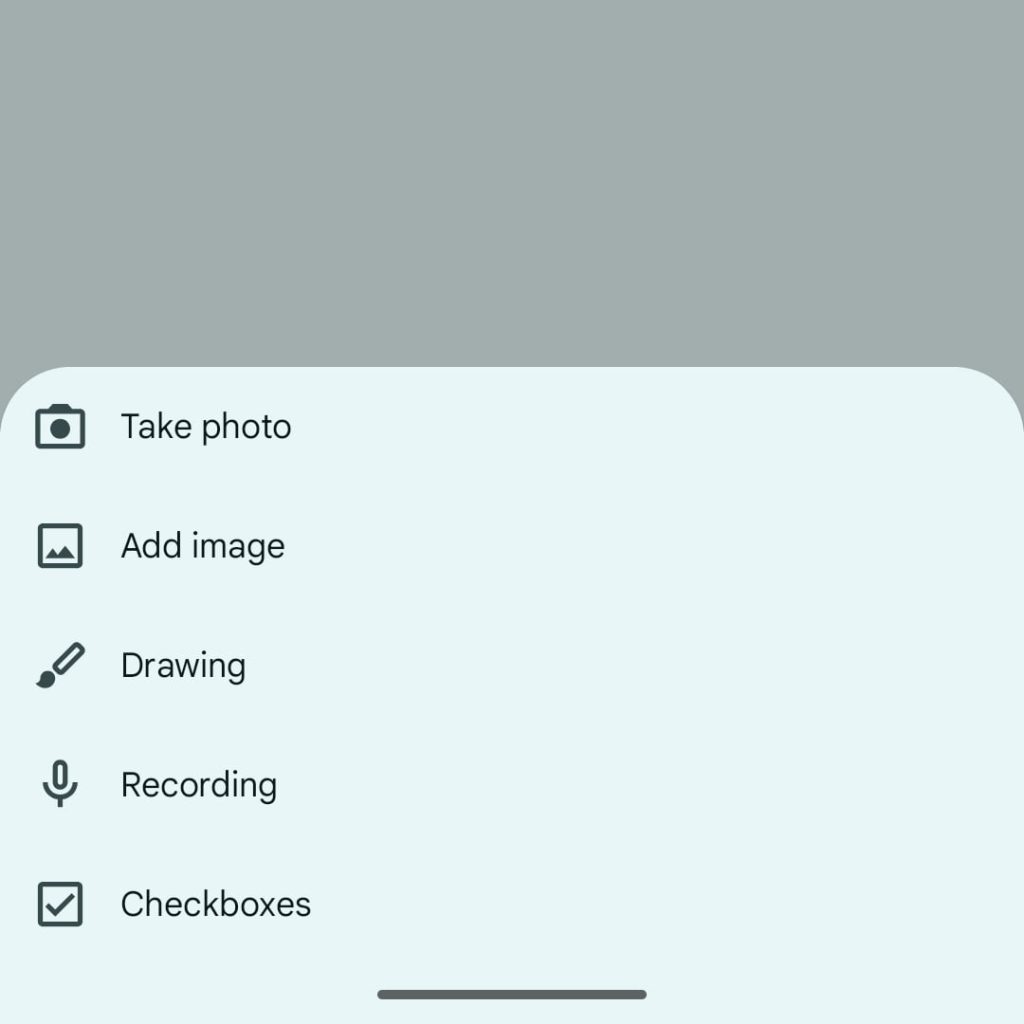Tap the microphone icon for Recording
This screenshot has height=1024, width=1024.
[x=60, y=785]
